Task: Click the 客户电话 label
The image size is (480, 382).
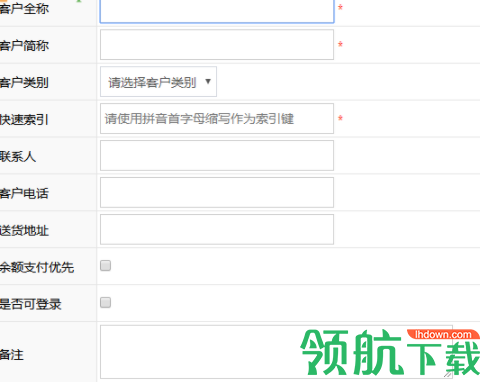Action: pyautogui.click(x=24, y=193)
